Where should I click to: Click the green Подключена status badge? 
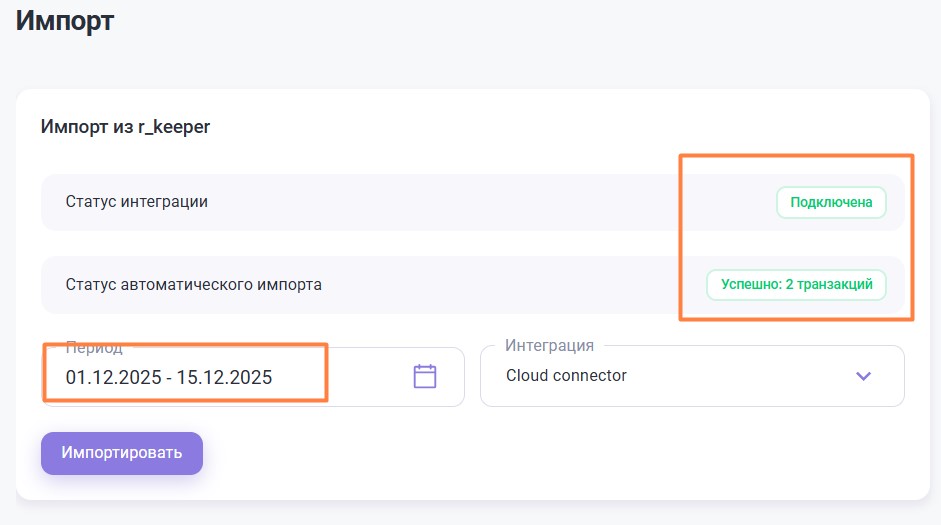pos(831,202)
